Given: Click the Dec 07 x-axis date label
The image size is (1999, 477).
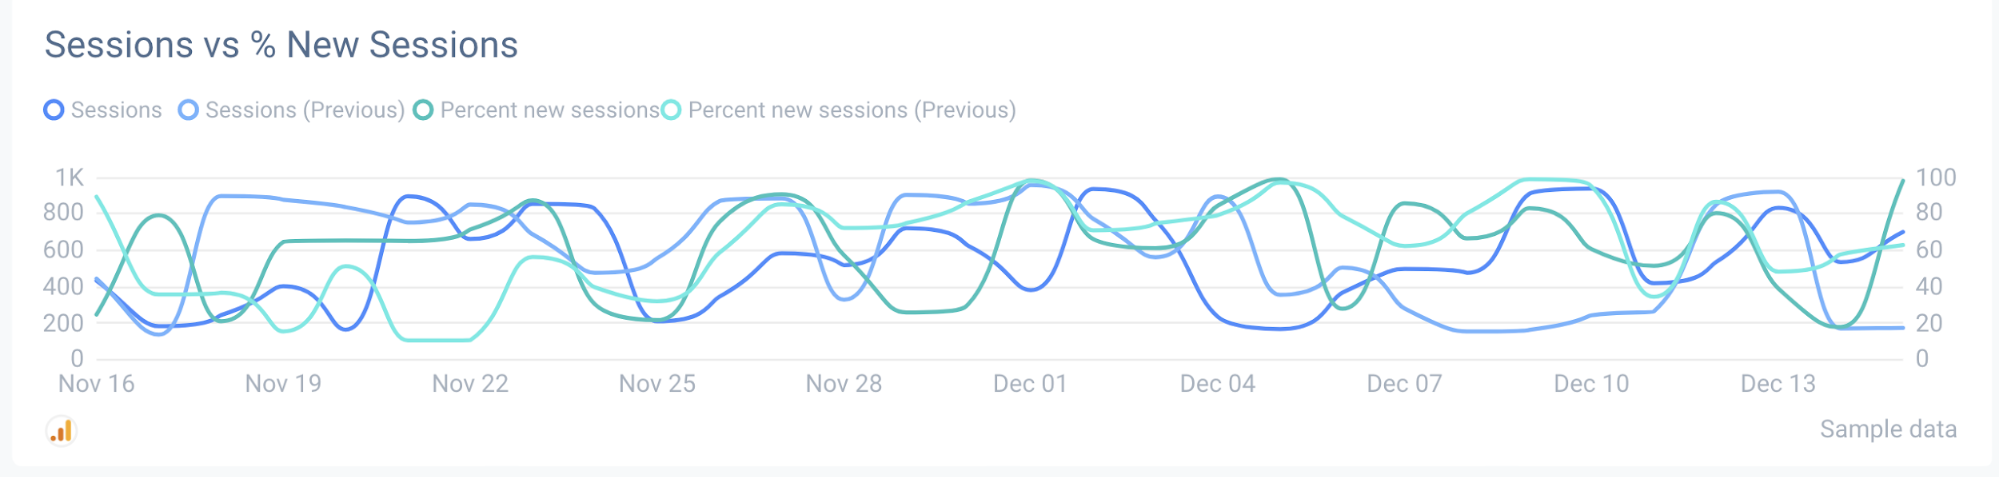Looking at the screenshot, I should click(1404, 384).
